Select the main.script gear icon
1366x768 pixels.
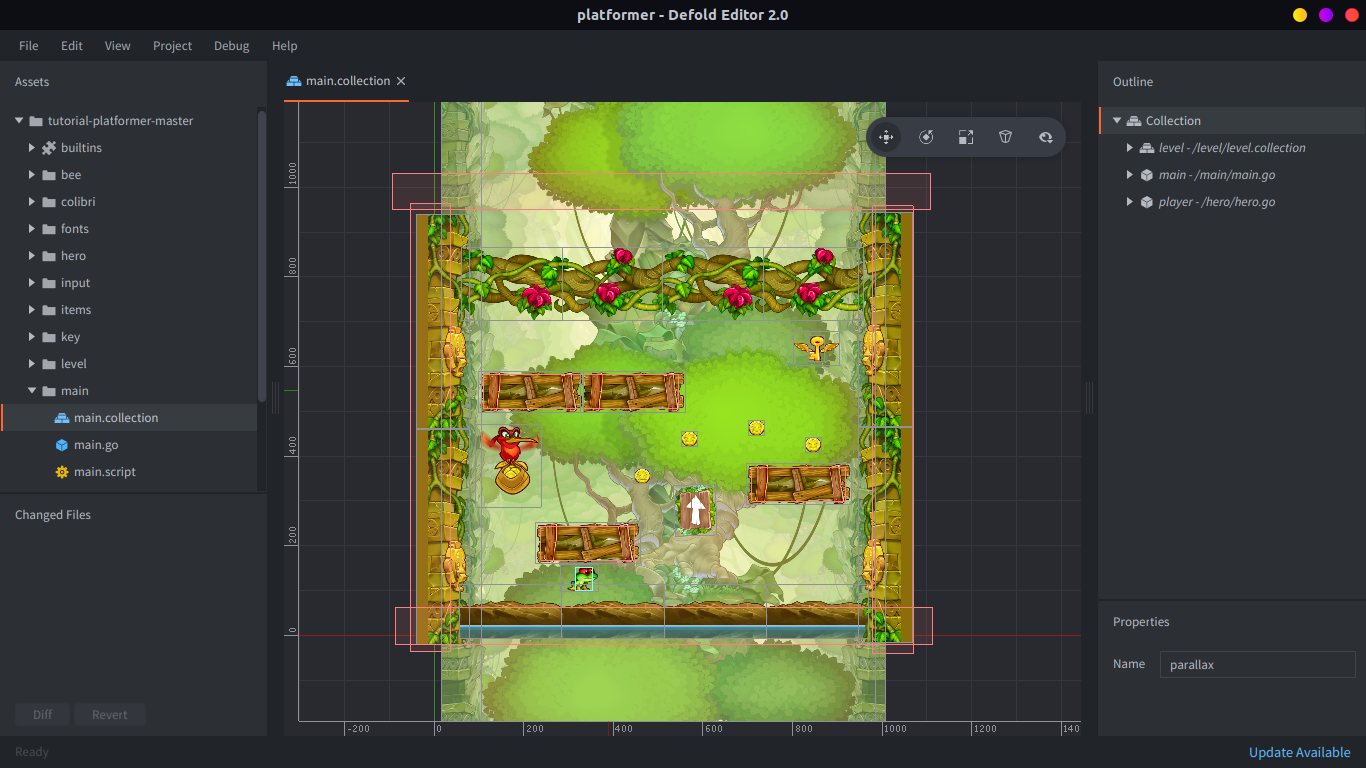[x=62, y=471]
